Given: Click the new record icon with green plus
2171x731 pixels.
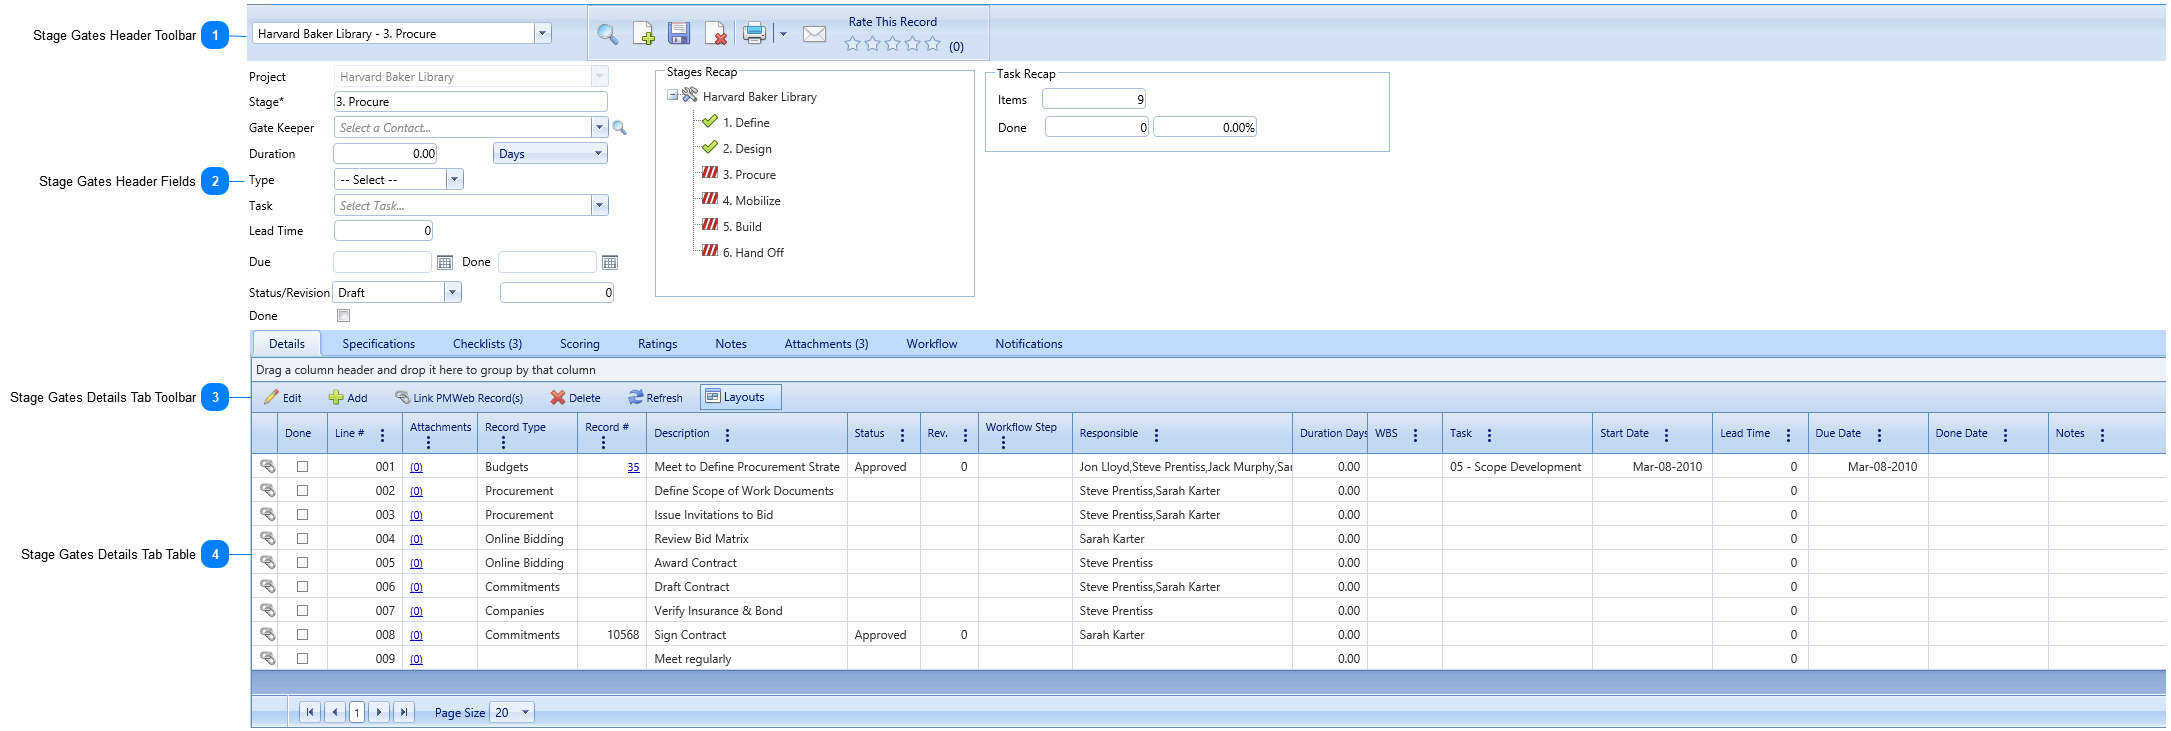Looking at the screenshot, I should coord(644,34).
